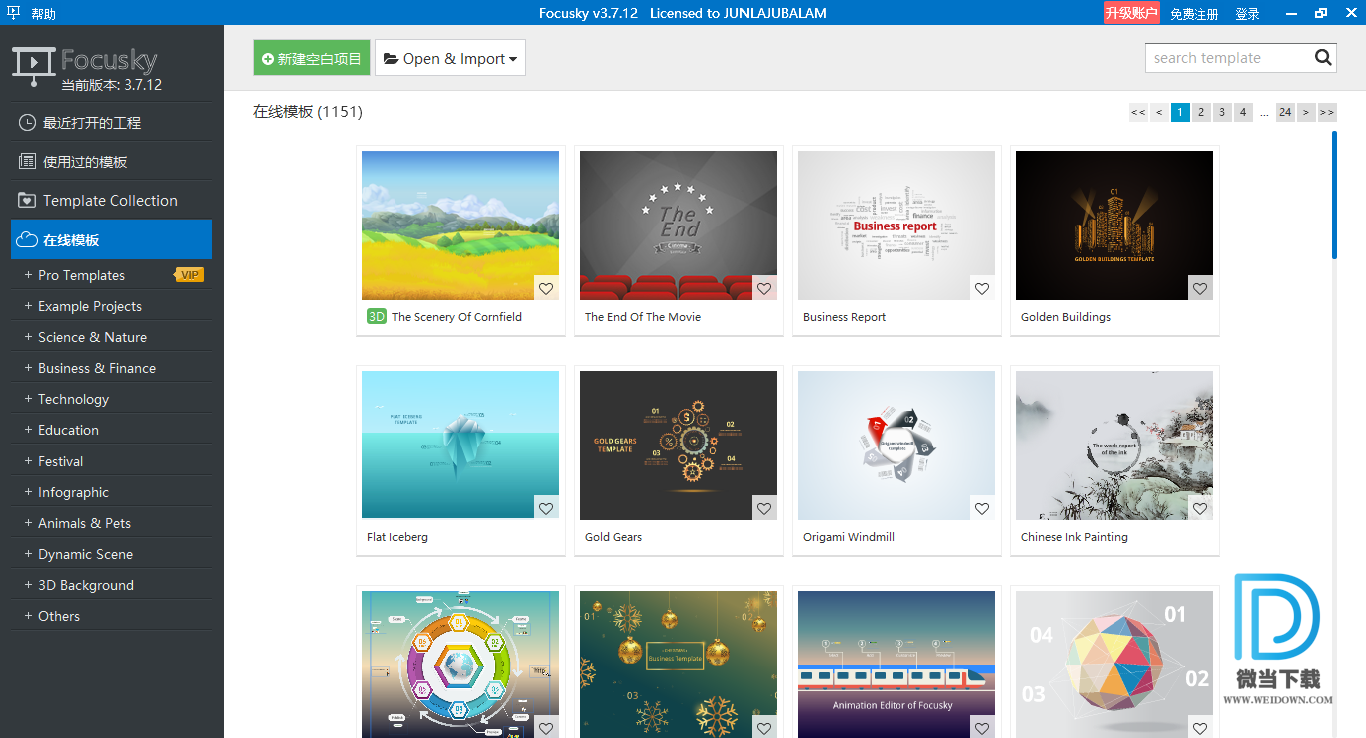
Task: Open 使用过的模板 used templates
Action: coord(111,162)
